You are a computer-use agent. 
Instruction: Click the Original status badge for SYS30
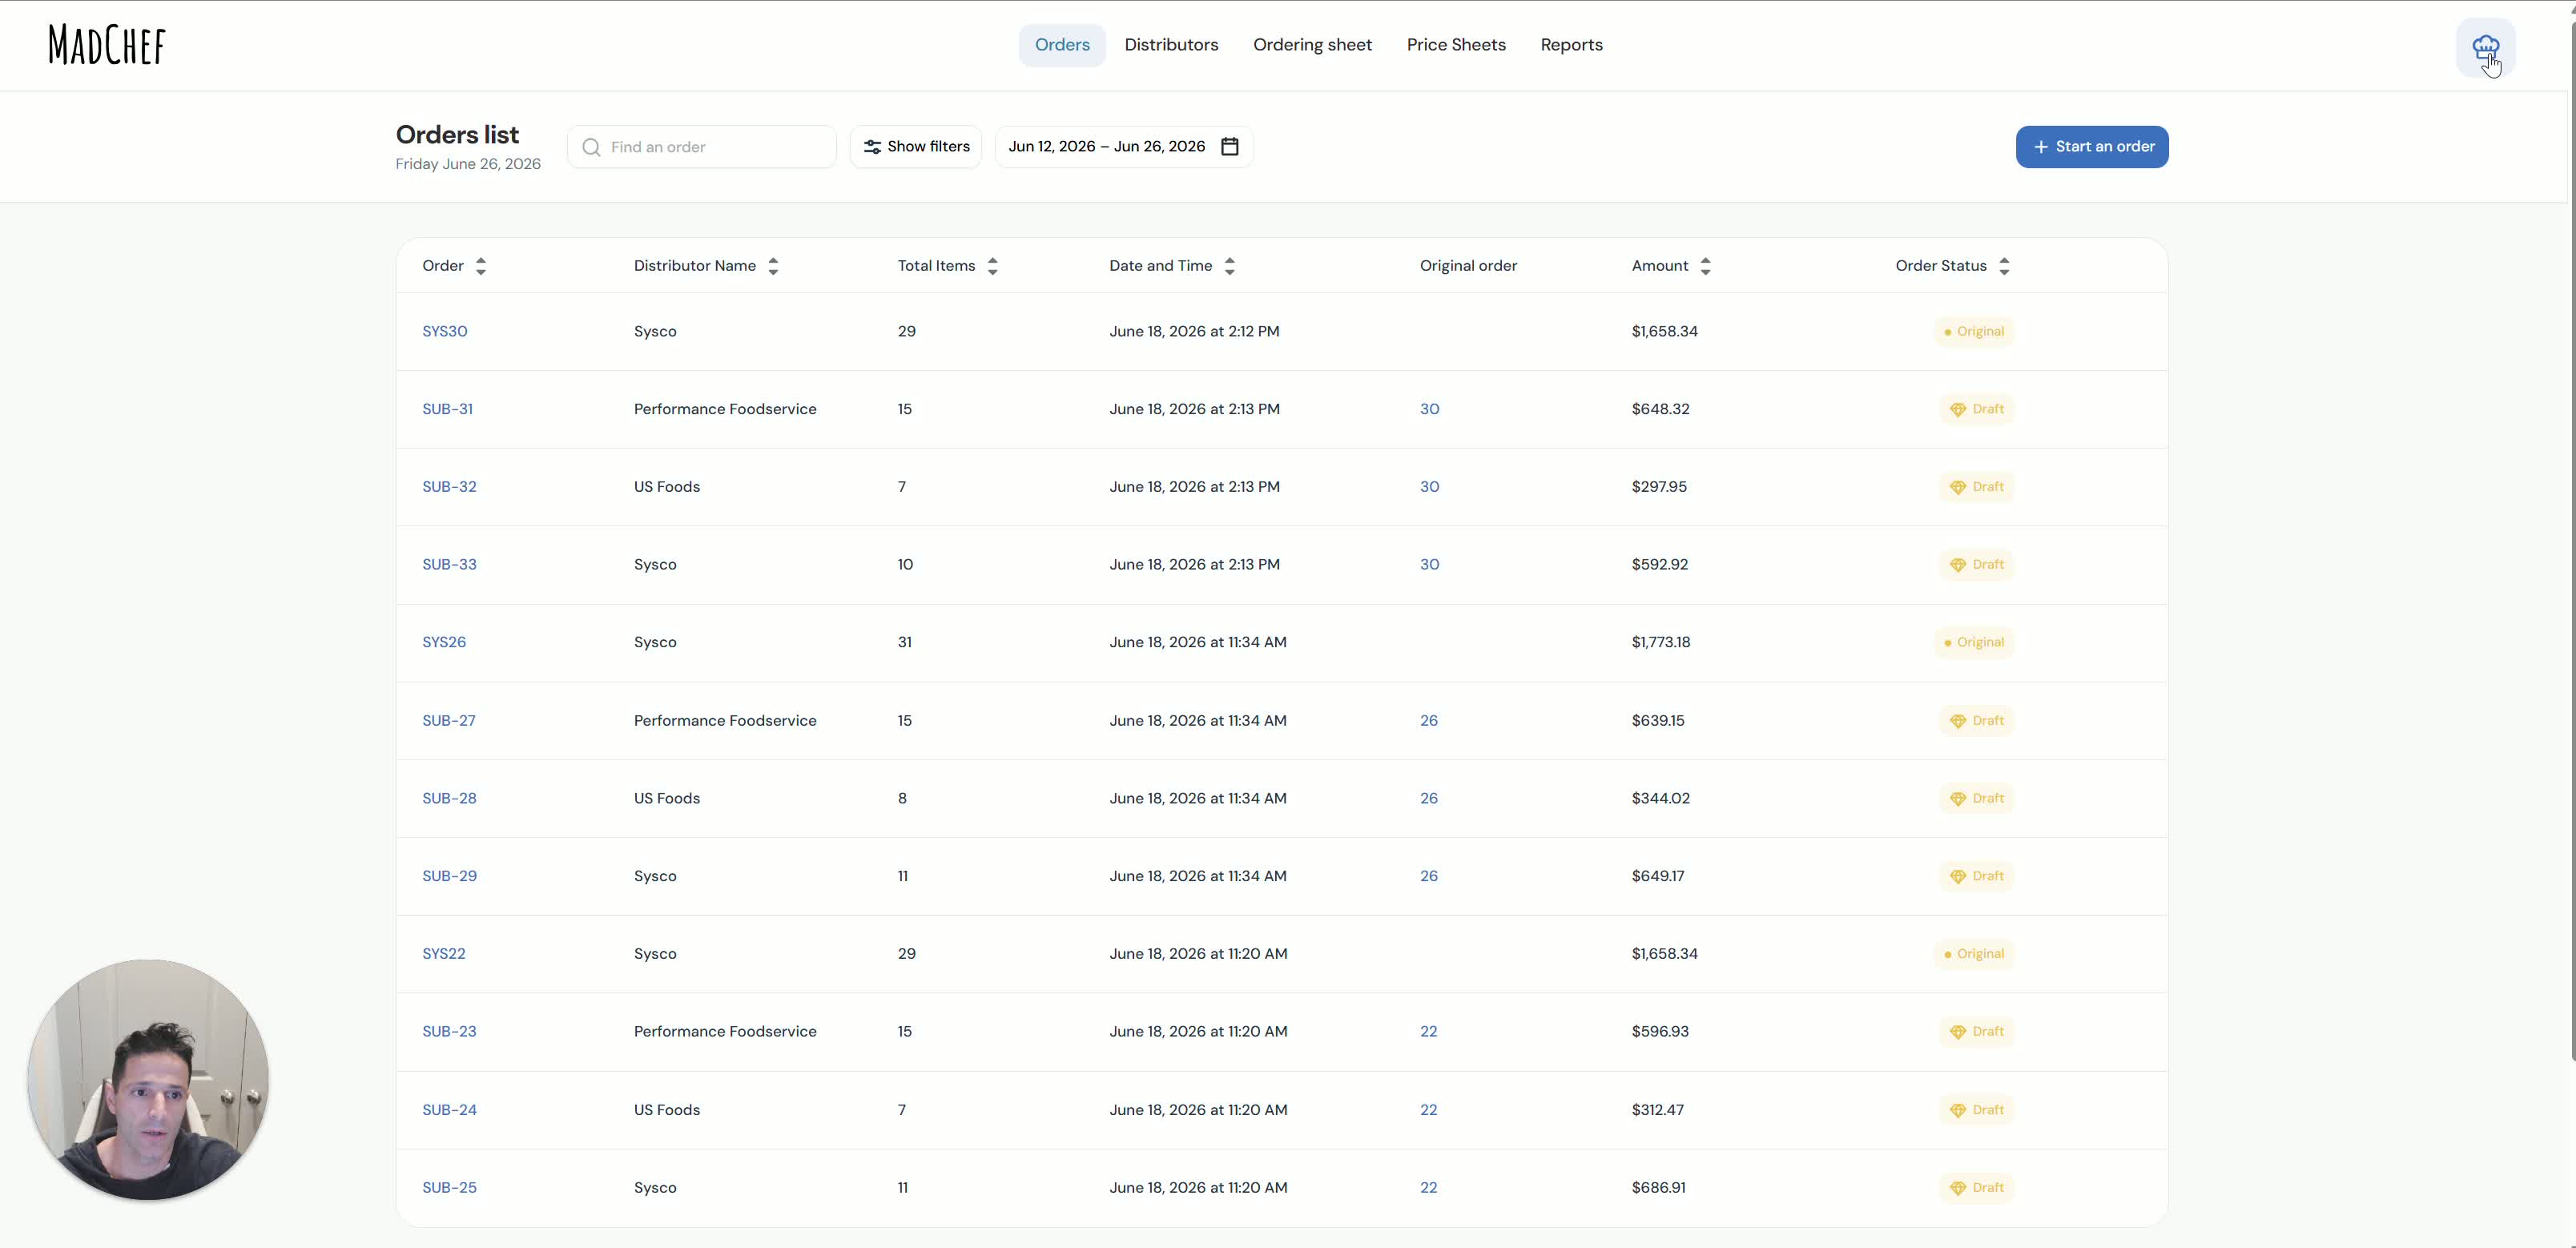pyautogui.click(x=1974, y=332)
